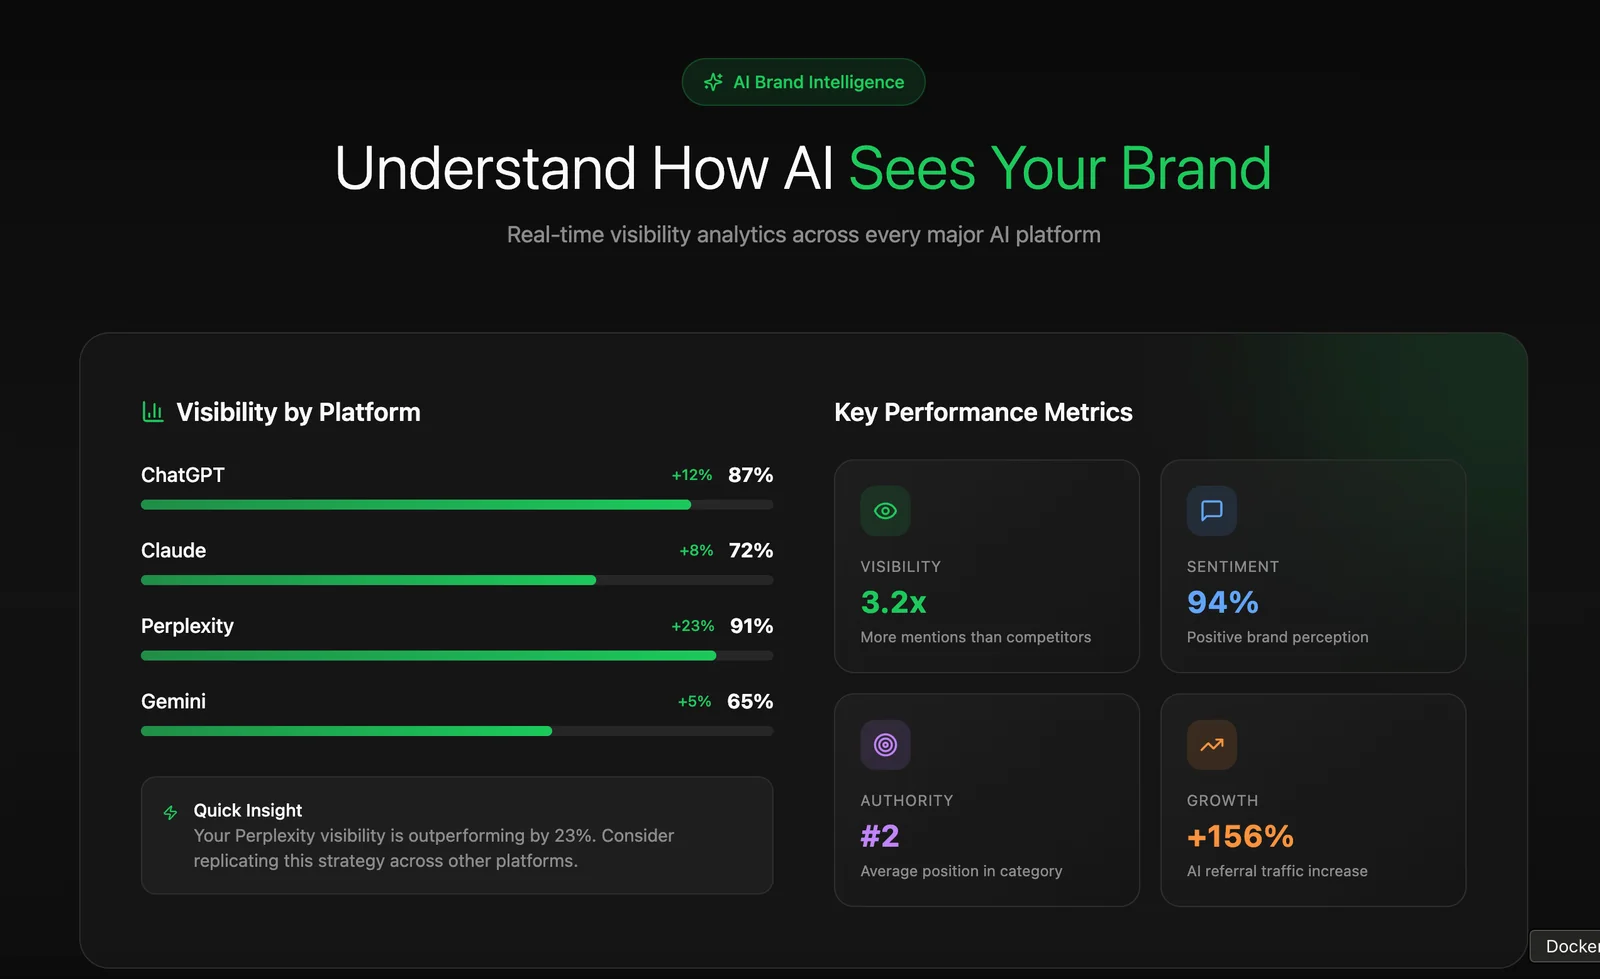Click the ChatGPT visibility progress bar
The image size is (1600, 979).
[x=456, y=505]
